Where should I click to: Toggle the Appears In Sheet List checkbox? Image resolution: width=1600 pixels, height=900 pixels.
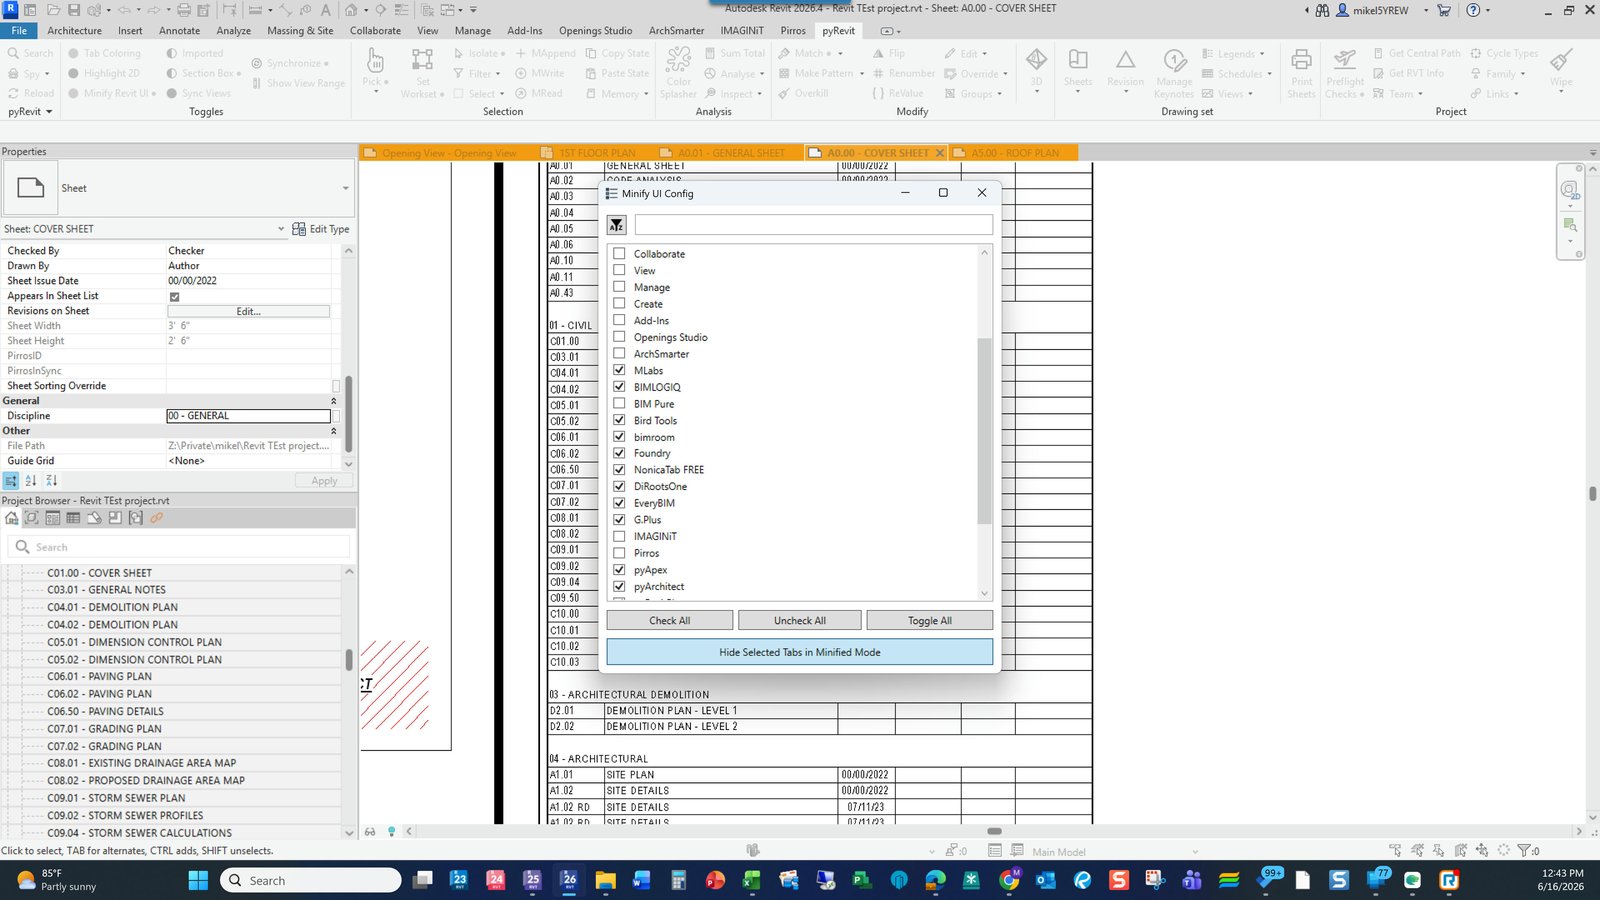[x=174, y=296]
